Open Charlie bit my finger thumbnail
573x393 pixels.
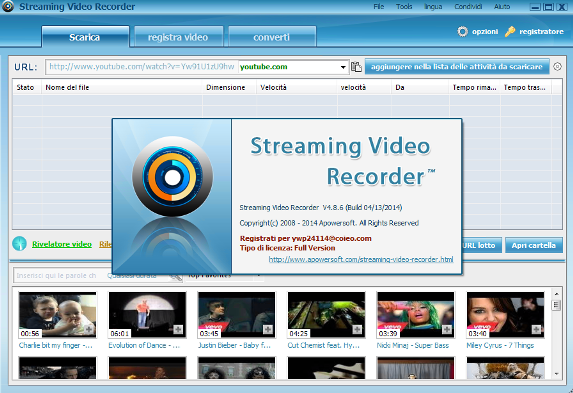58,315
